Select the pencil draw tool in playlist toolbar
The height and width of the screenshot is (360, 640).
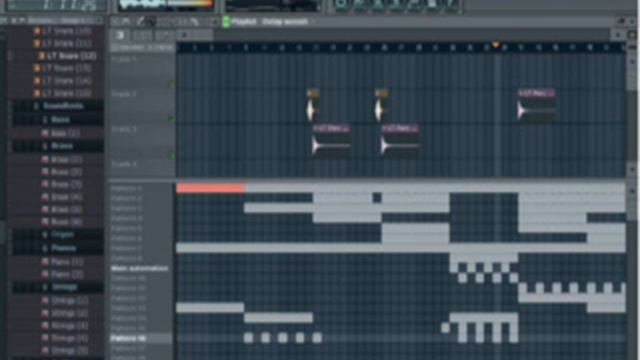coord(141,21)
